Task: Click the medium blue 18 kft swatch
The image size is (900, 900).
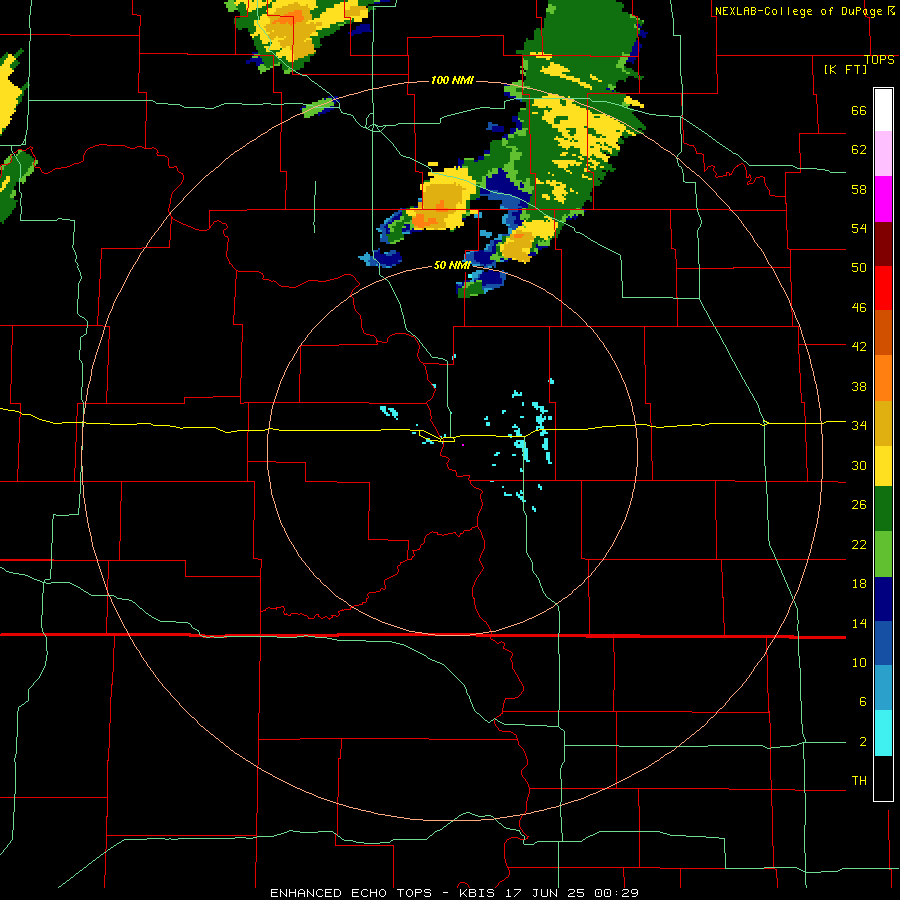Action: tap(883, 643)
